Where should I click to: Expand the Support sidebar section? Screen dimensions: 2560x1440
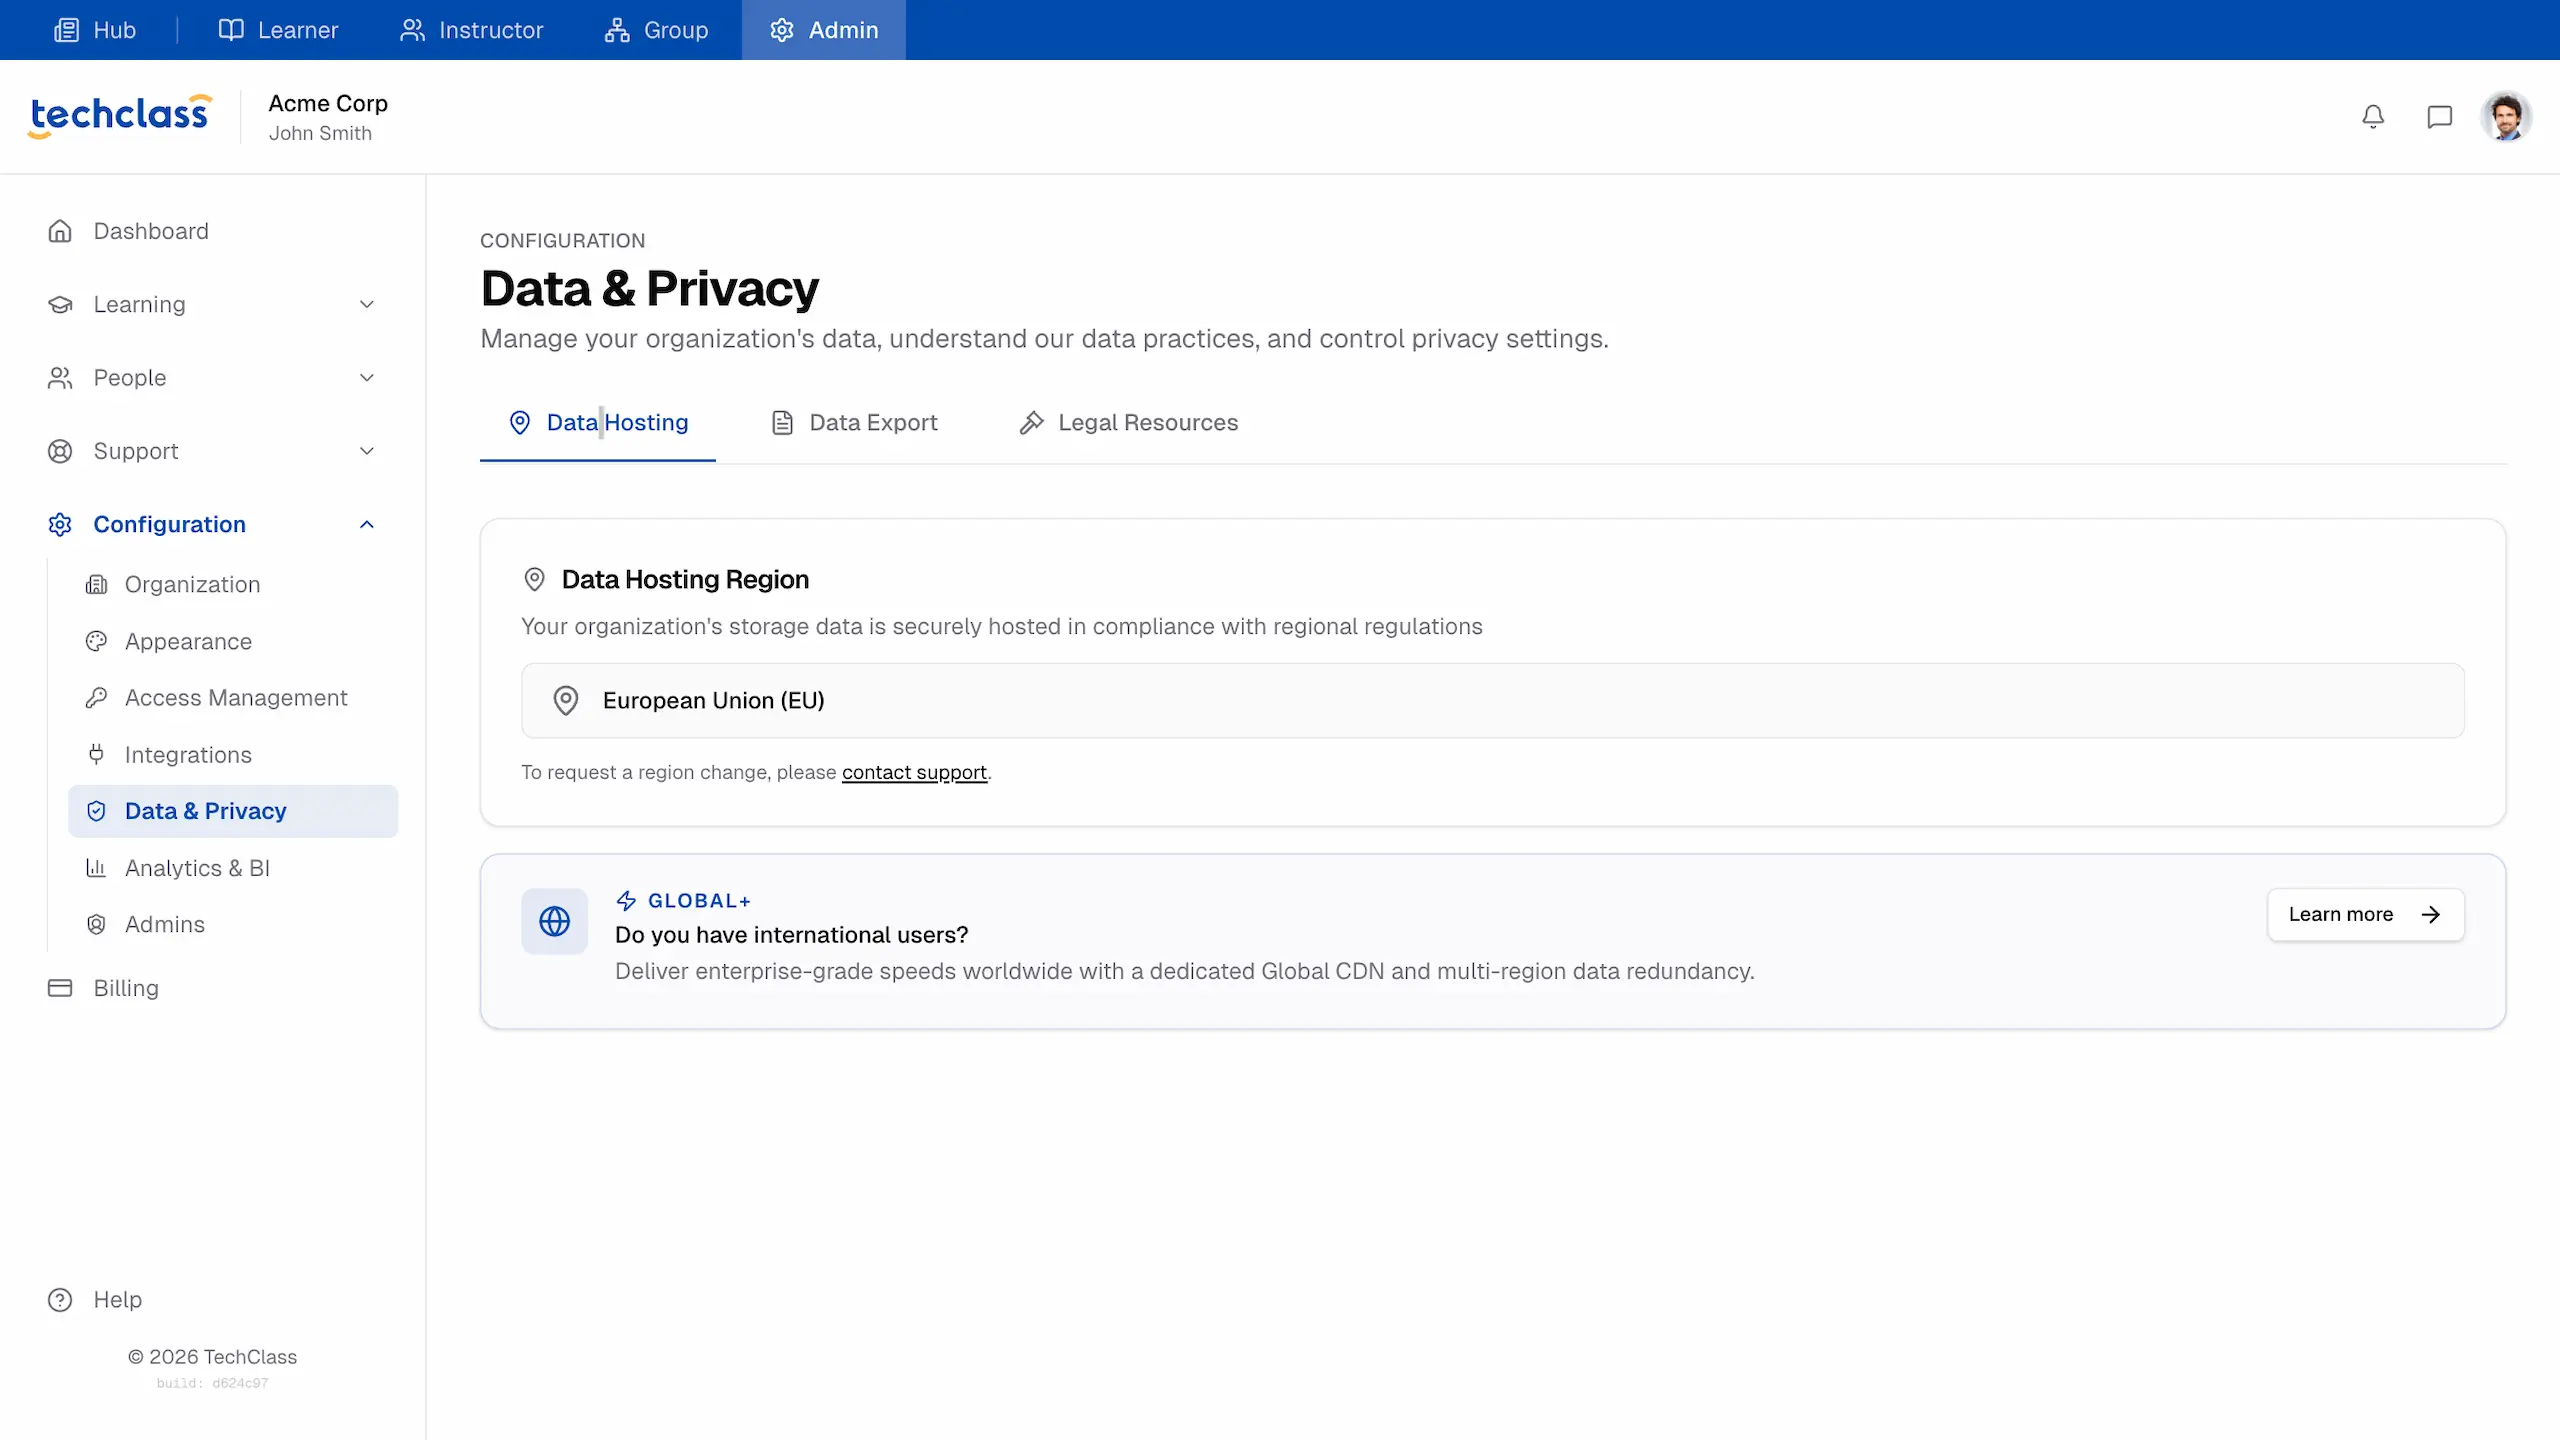[x=366, y=451]
